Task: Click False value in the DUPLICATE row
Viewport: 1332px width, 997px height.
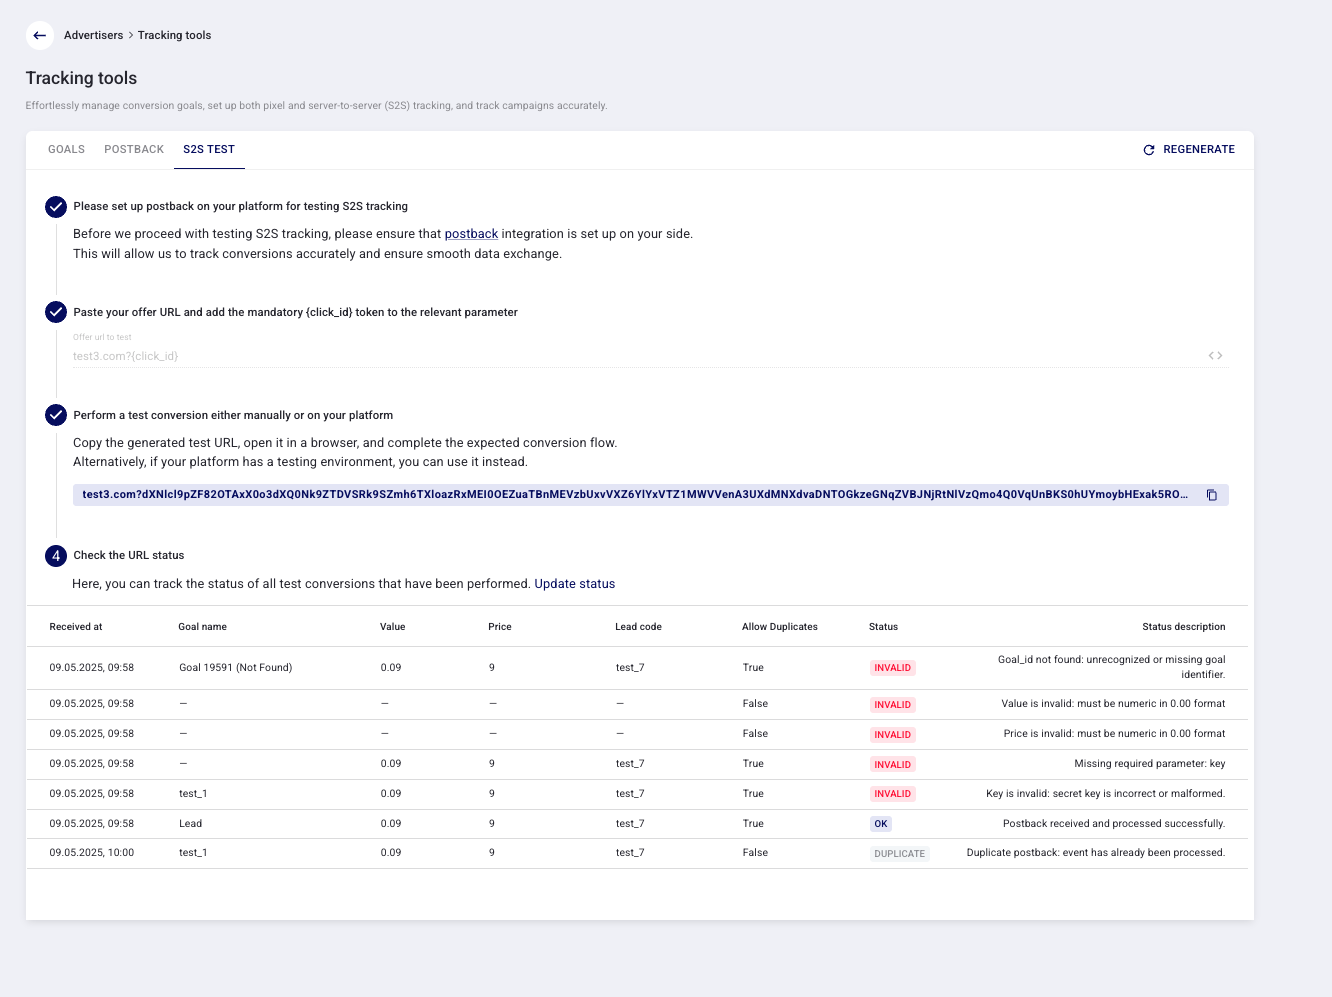Action: click(755, 853)
